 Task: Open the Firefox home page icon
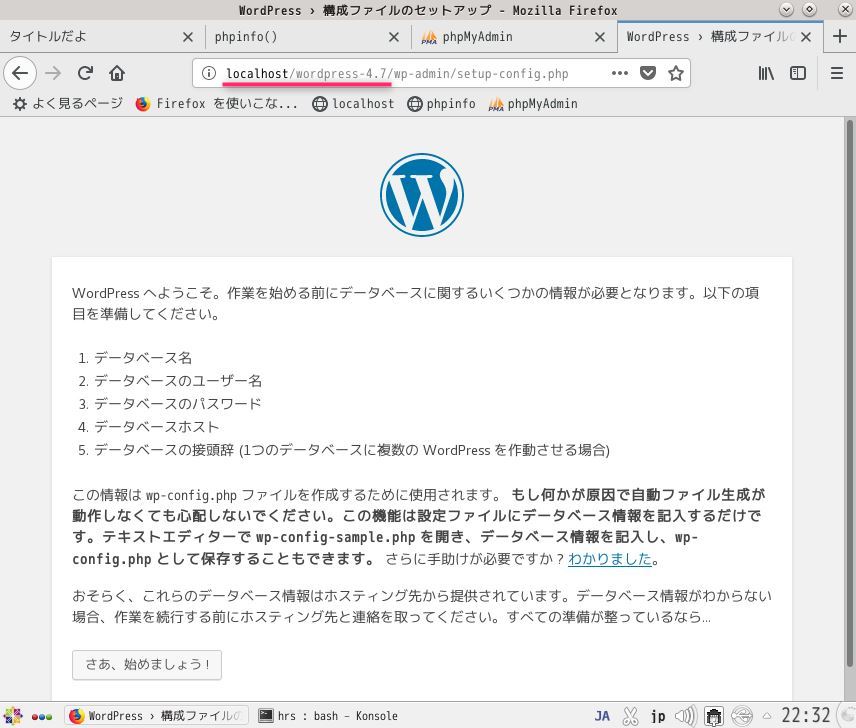tap(117, 73)
